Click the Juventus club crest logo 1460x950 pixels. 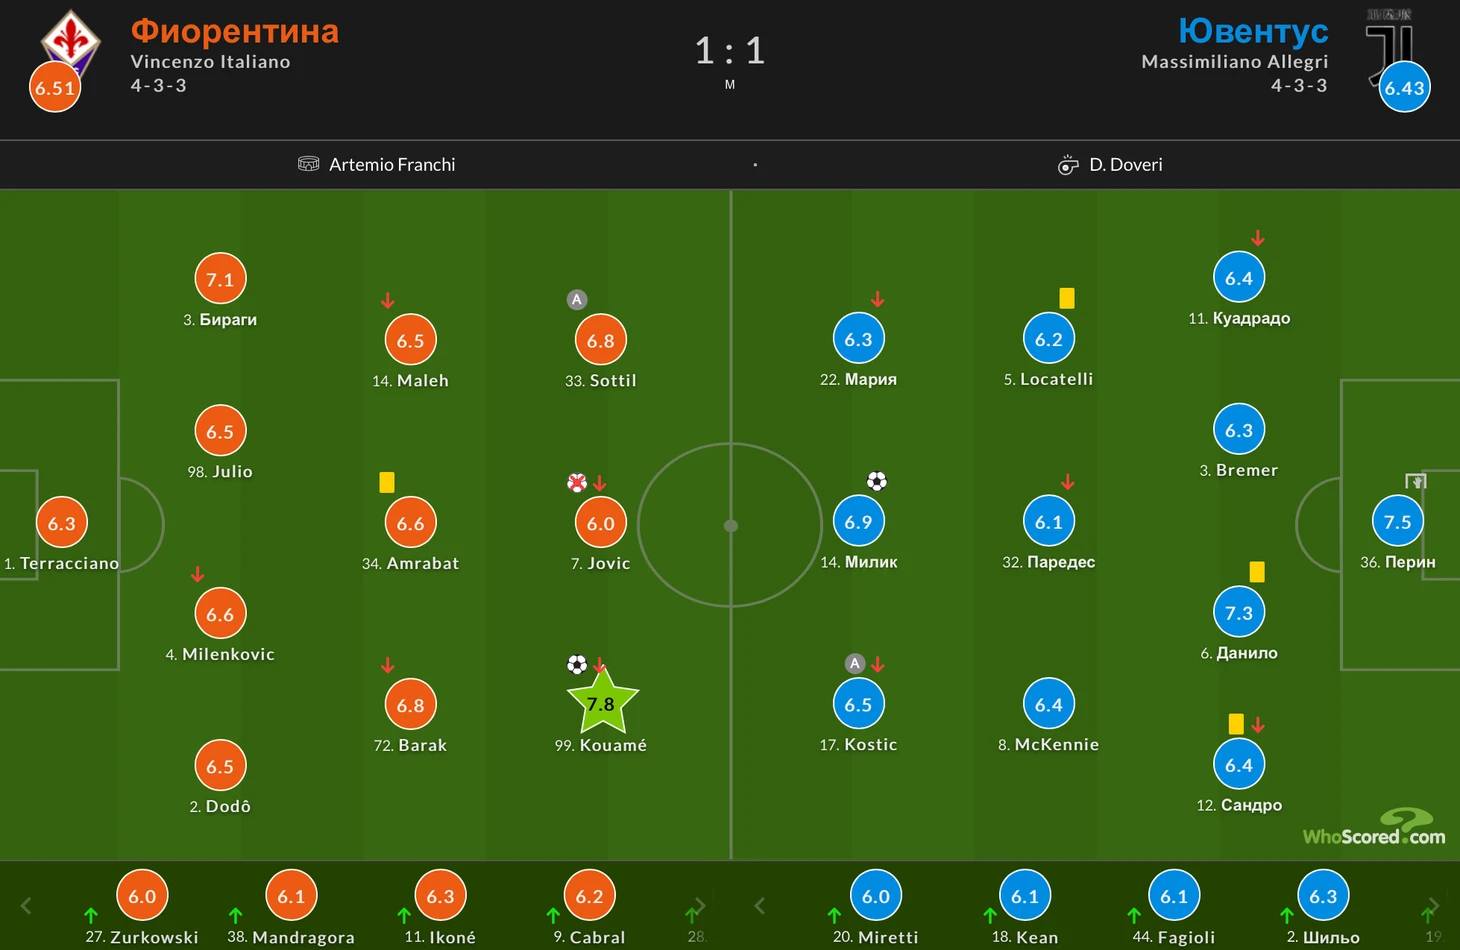coord(1390,45)
